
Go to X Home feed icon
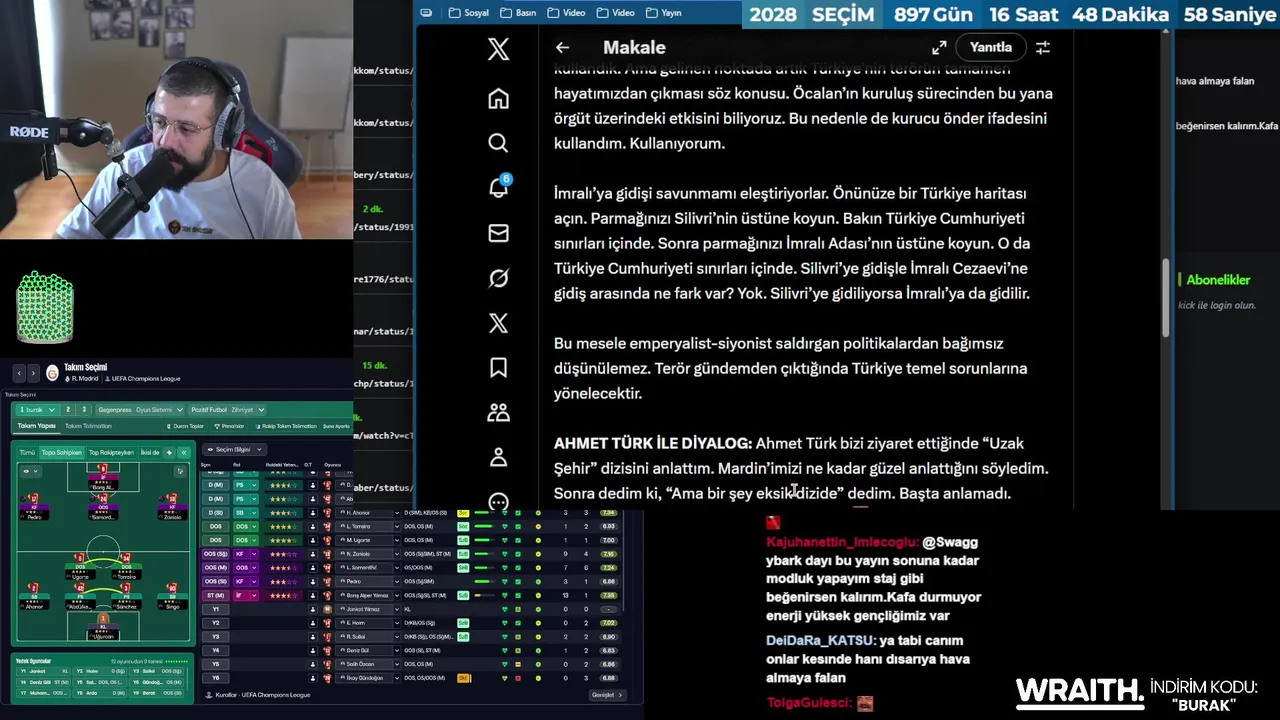[x=498, y=99]
